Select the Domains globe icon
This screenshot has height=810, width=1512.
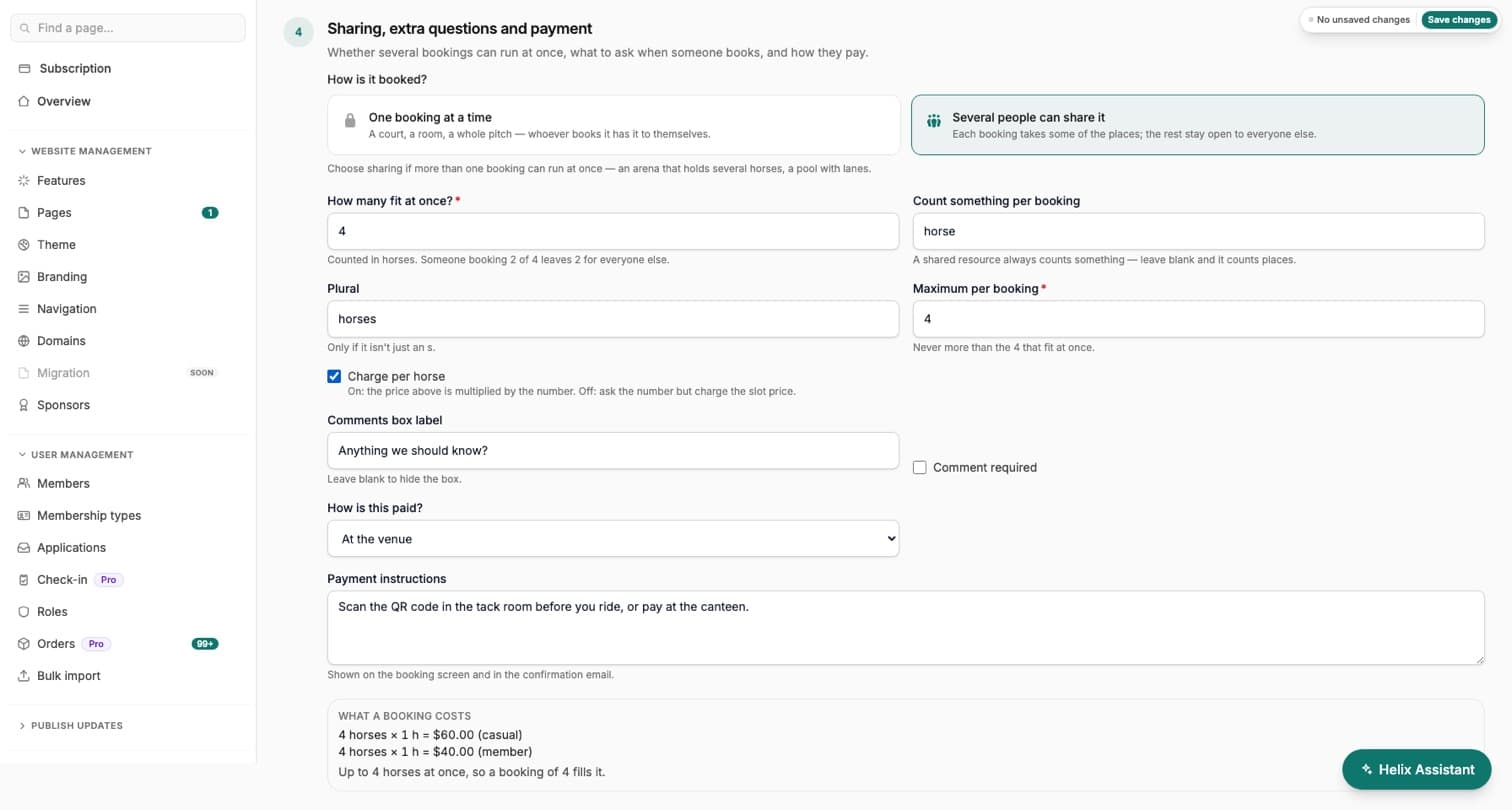[x=24, y=341]
